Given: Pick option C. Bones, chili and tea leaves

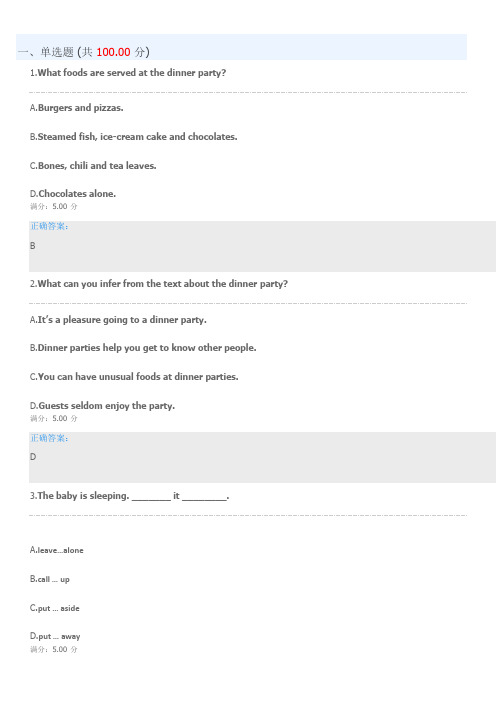Looking at the screenshot, I should coord(93,166).
